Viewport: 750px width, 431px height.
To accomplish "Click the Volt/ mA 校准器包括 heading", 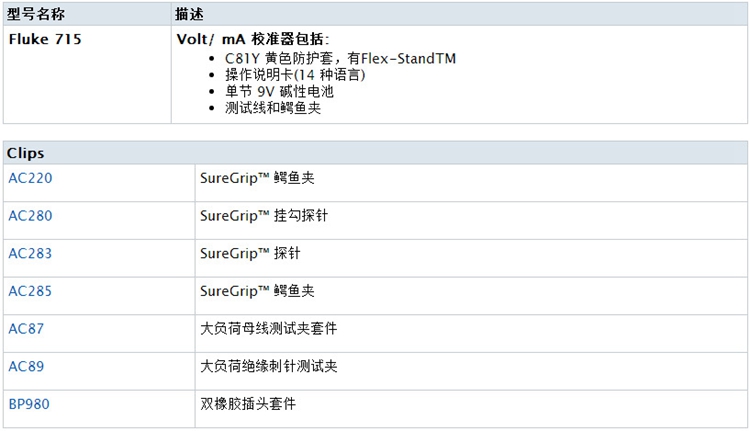I will coord(253,39).
